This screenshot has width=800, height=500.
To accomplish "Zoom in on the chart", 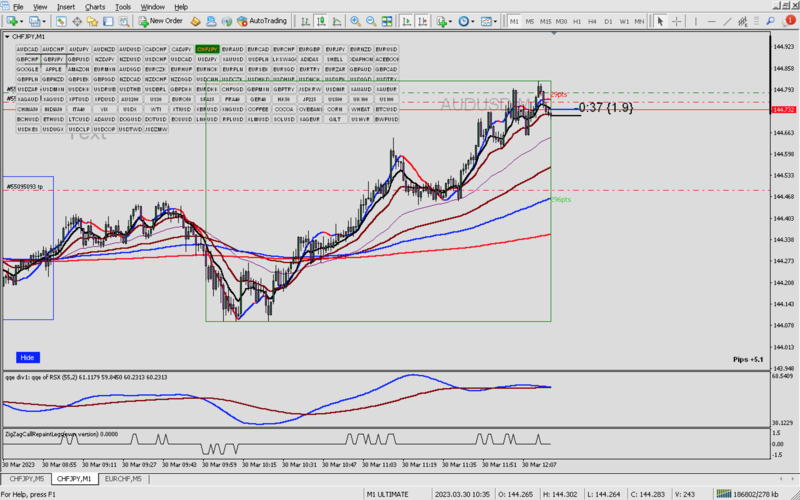I will click(356, 21).
